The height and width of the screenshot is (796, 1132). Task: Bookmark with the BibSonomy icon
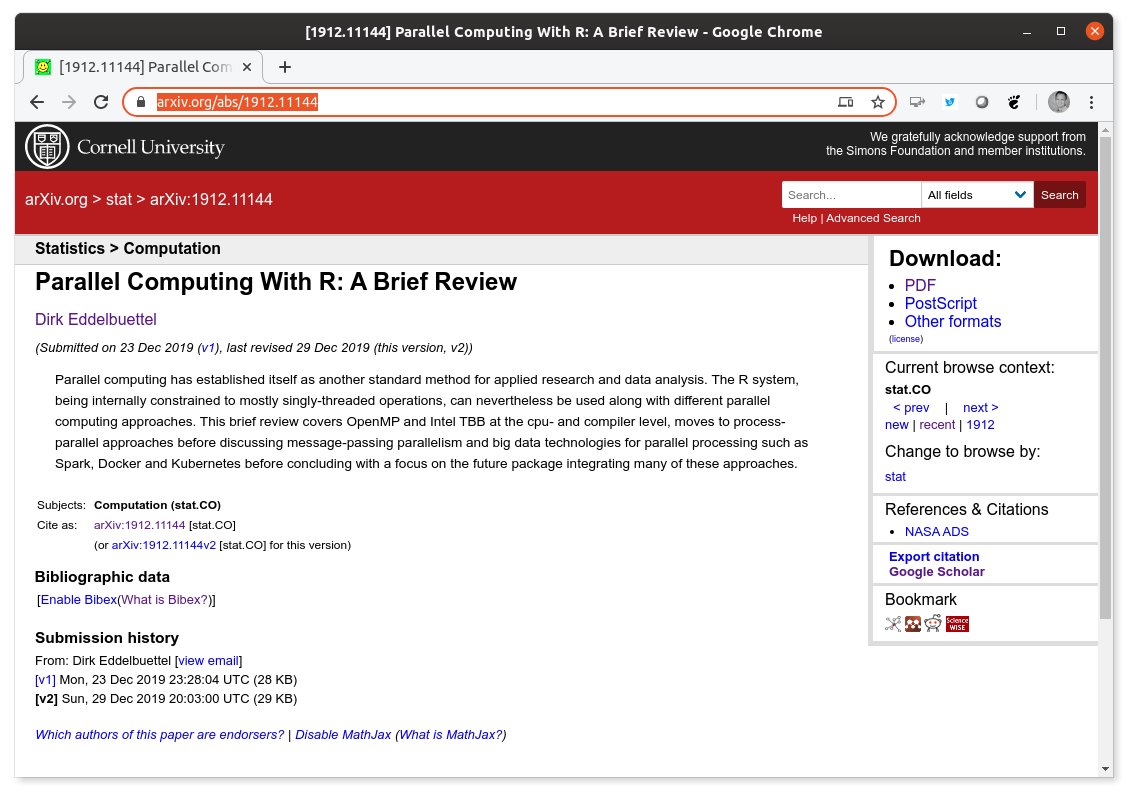913,624
